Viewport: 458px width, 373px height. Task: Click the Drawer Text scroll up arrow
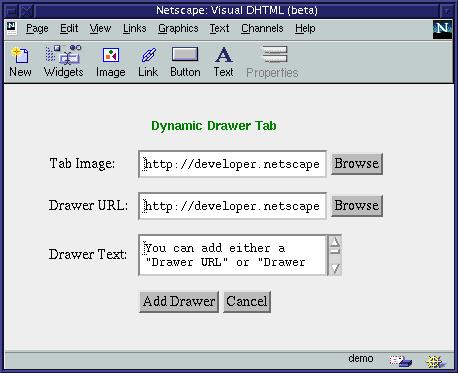[x=335, y=242]
